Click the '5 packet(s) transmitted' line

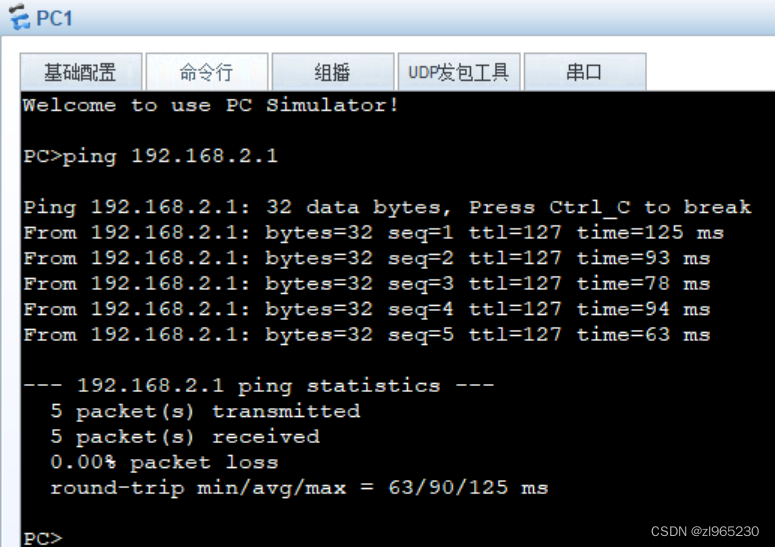pyautogui.click(x=205, y=411)
